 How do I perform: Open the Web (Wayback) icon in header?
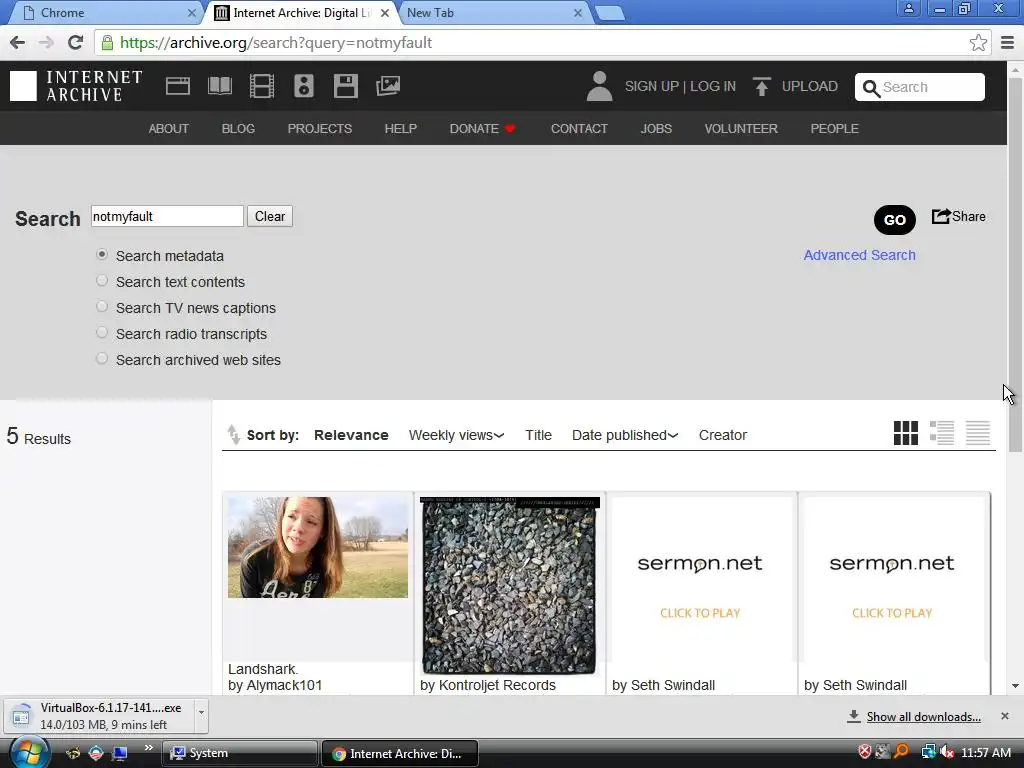point(178,86)
